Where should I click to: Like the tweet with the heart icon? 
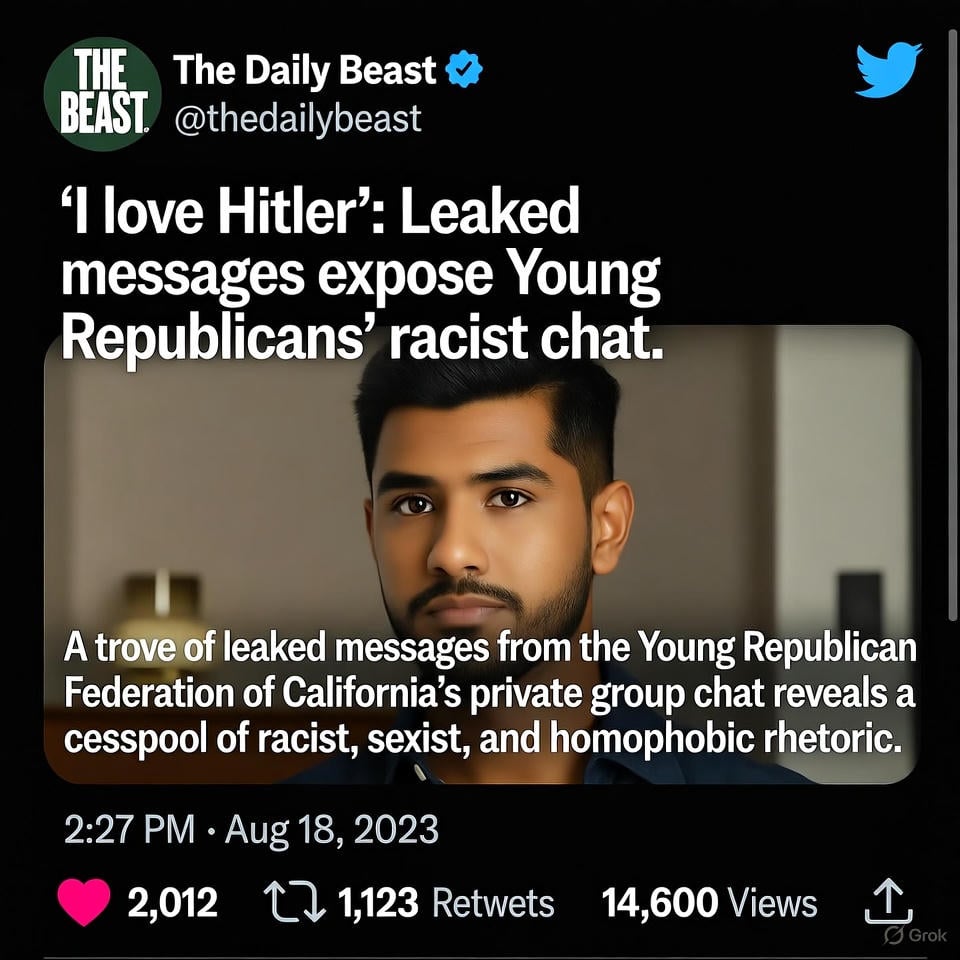click(84, 901)
